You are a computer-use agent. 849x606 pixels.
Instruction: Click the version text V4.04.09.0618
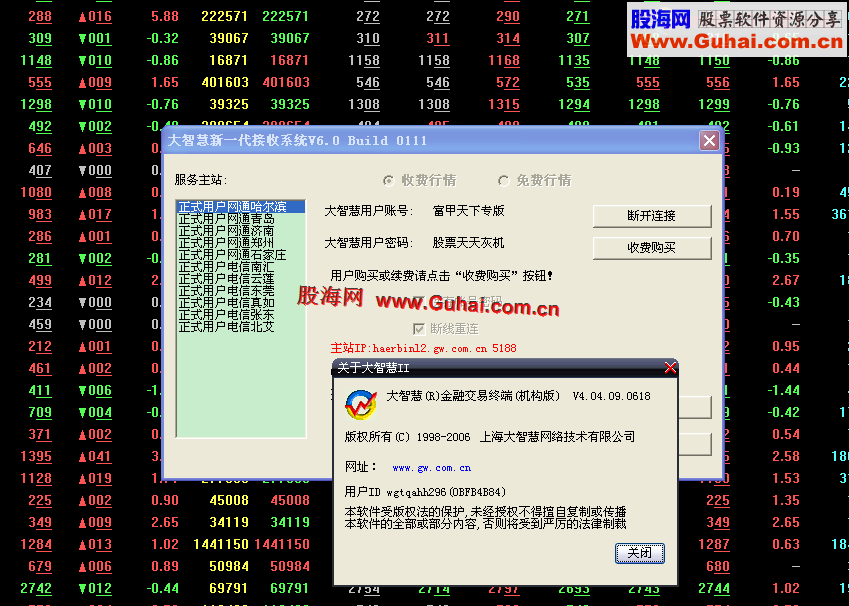pyautogui.click(x=611, y=396)
